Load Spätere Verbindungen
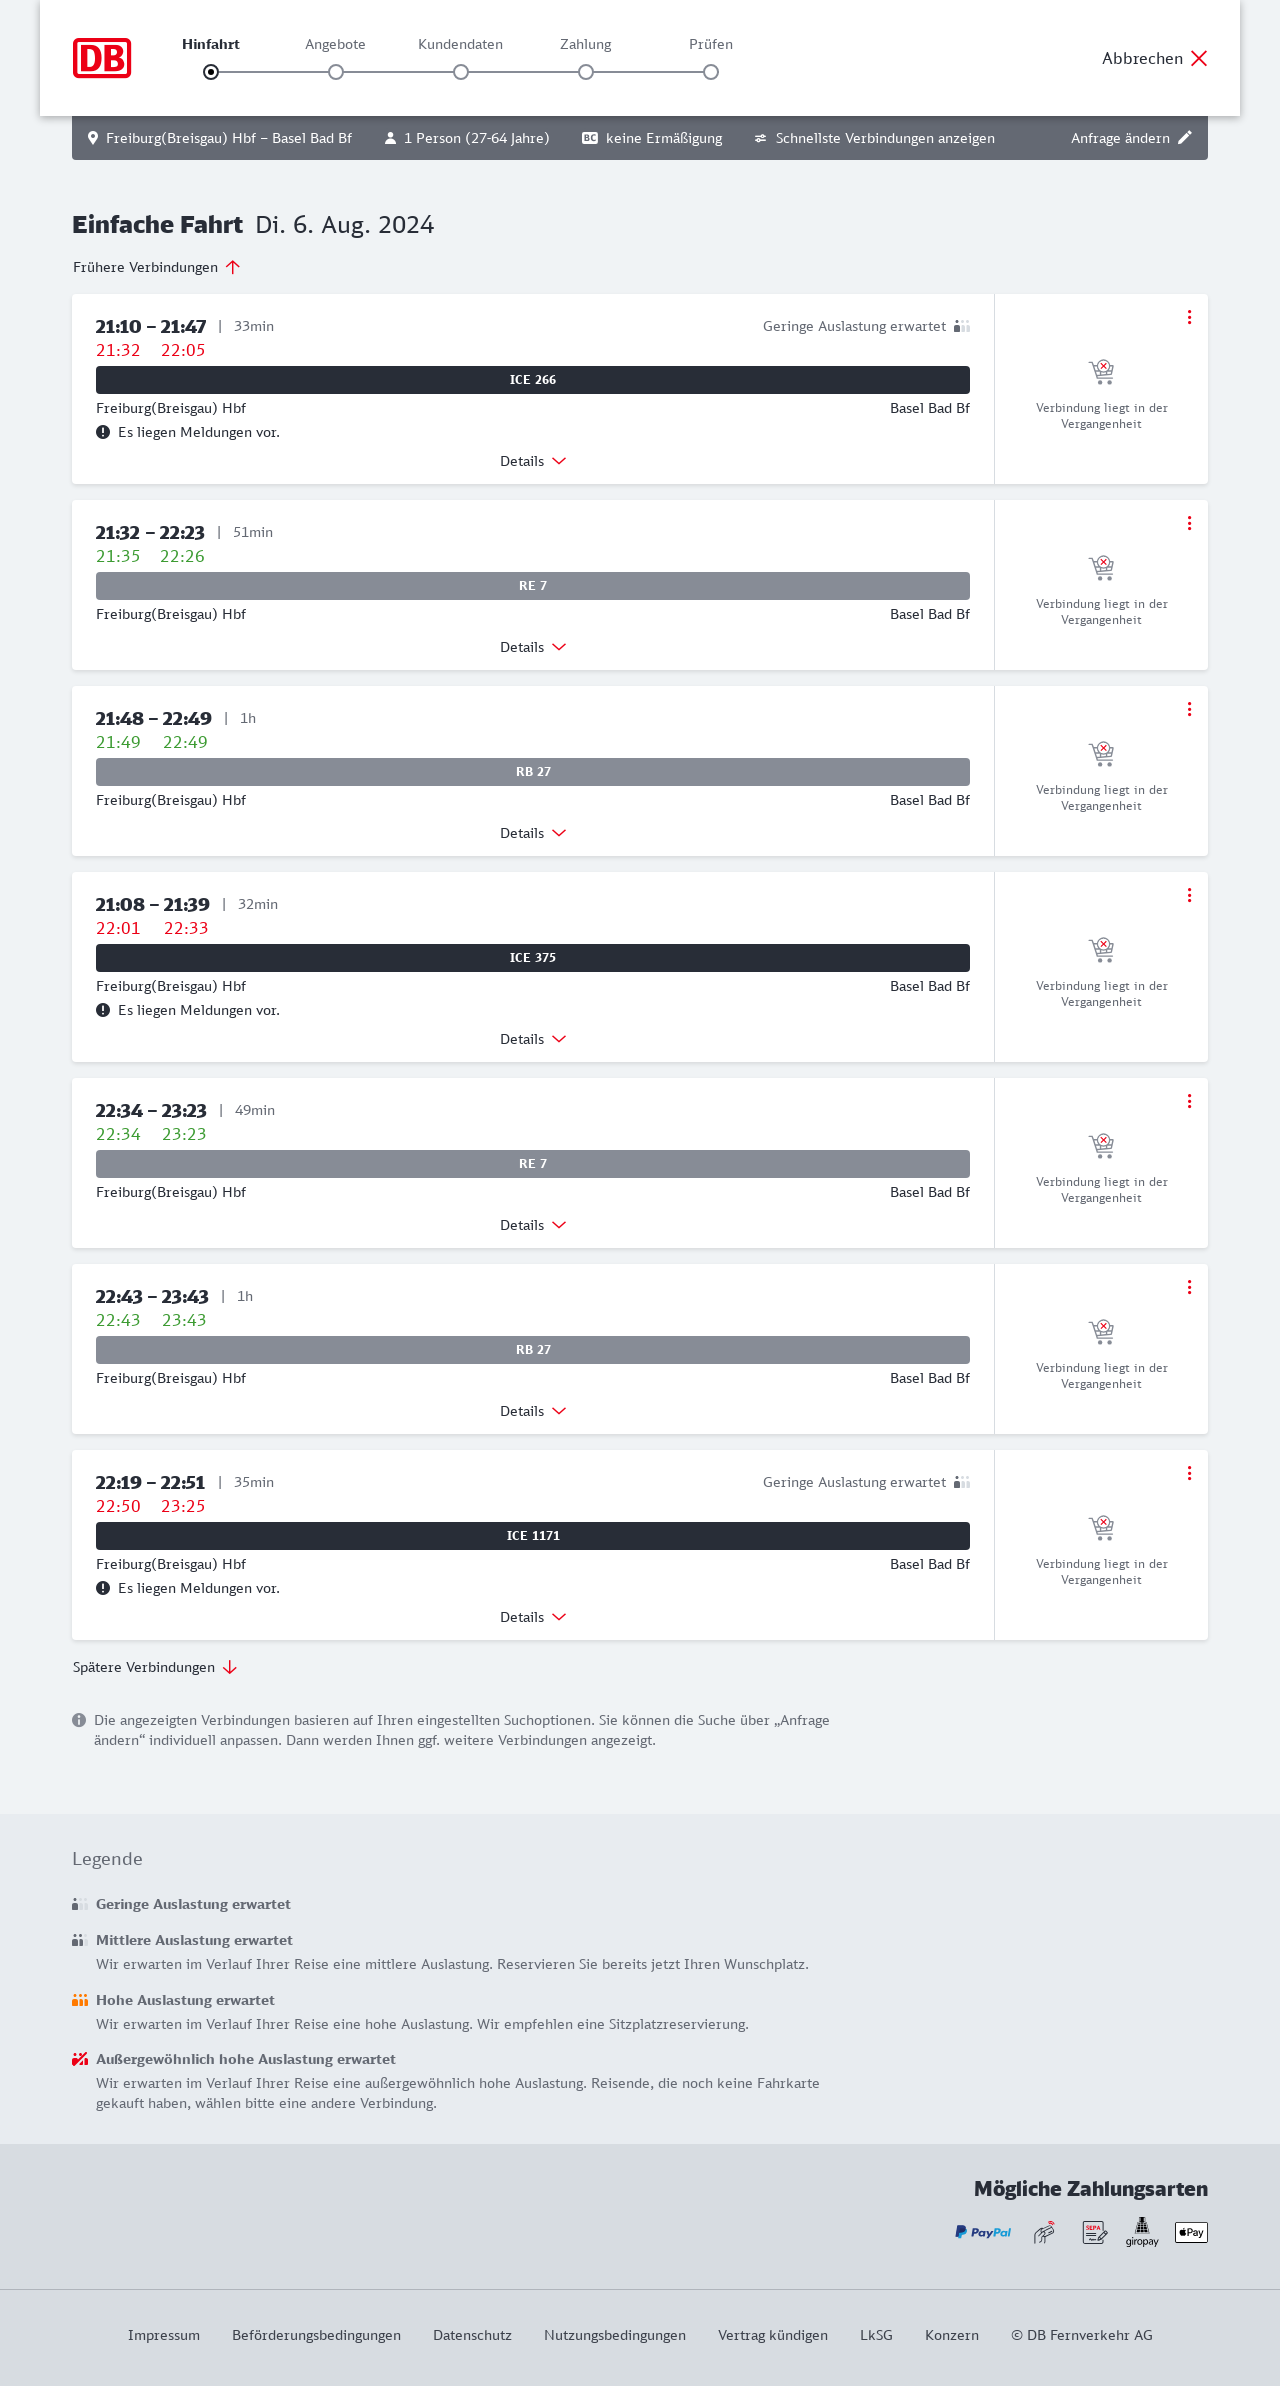1280x2386 pixels. [x=155, y=1667]
